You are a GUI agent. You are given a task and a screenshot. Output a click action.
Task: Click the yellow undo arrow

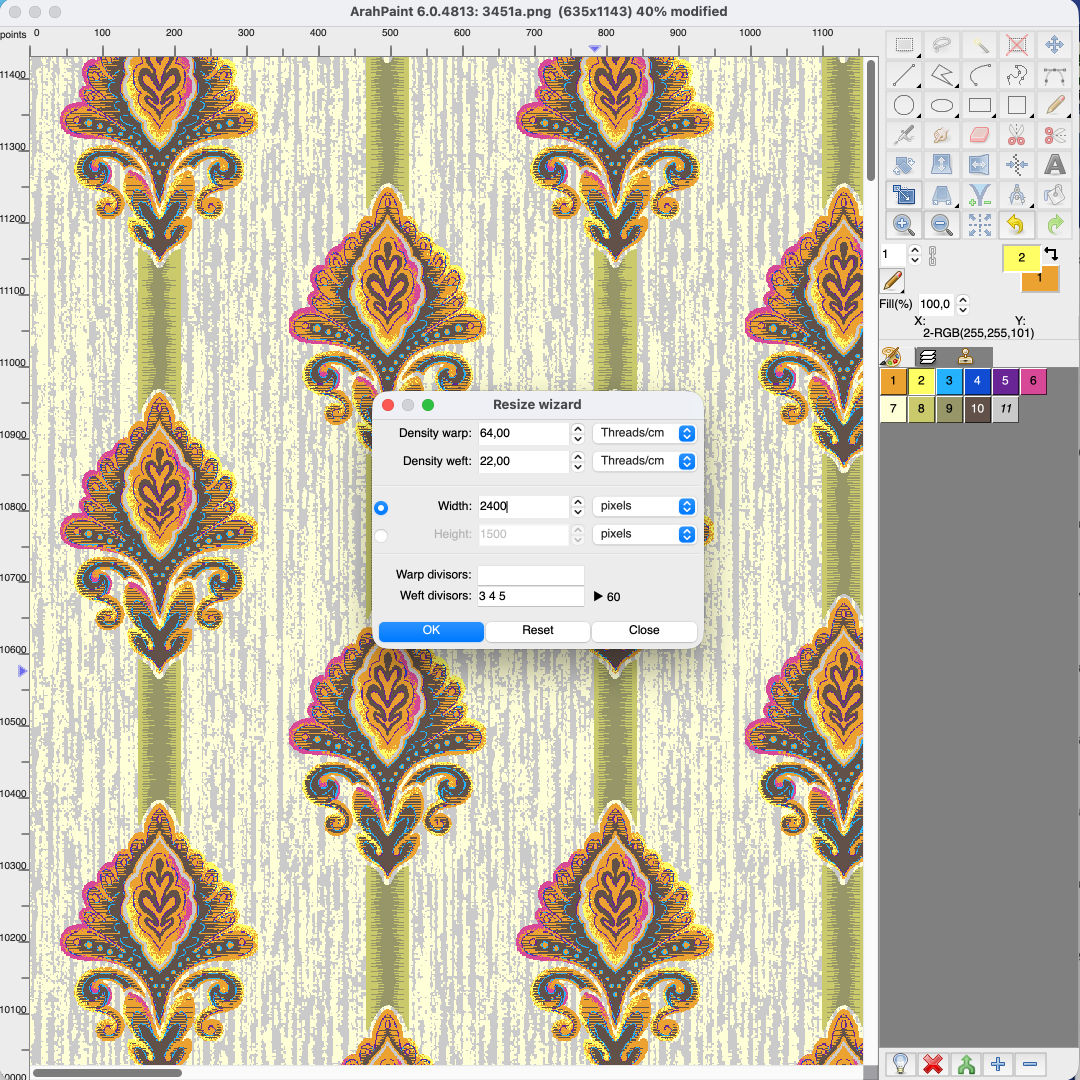tap(1016, 224)
